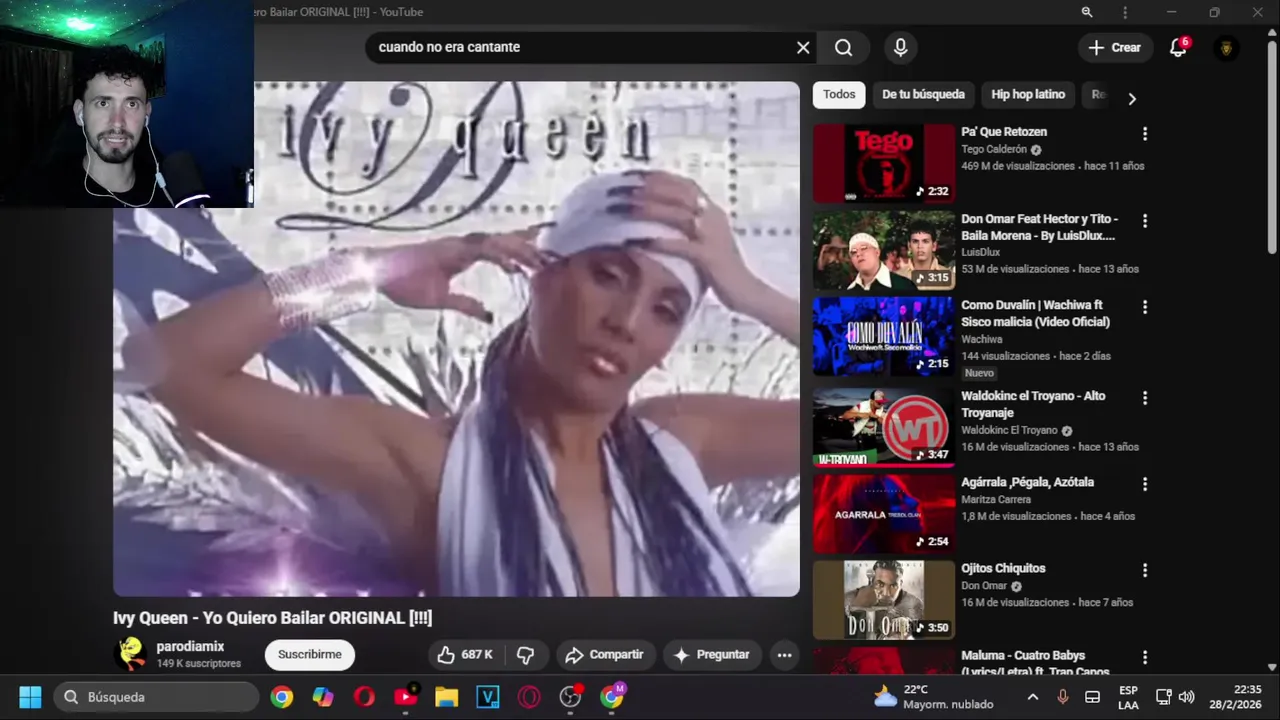1280x720 pixels.
Task: Open the Ojitos Chiquitos title link
Action: pos(1003,568)
